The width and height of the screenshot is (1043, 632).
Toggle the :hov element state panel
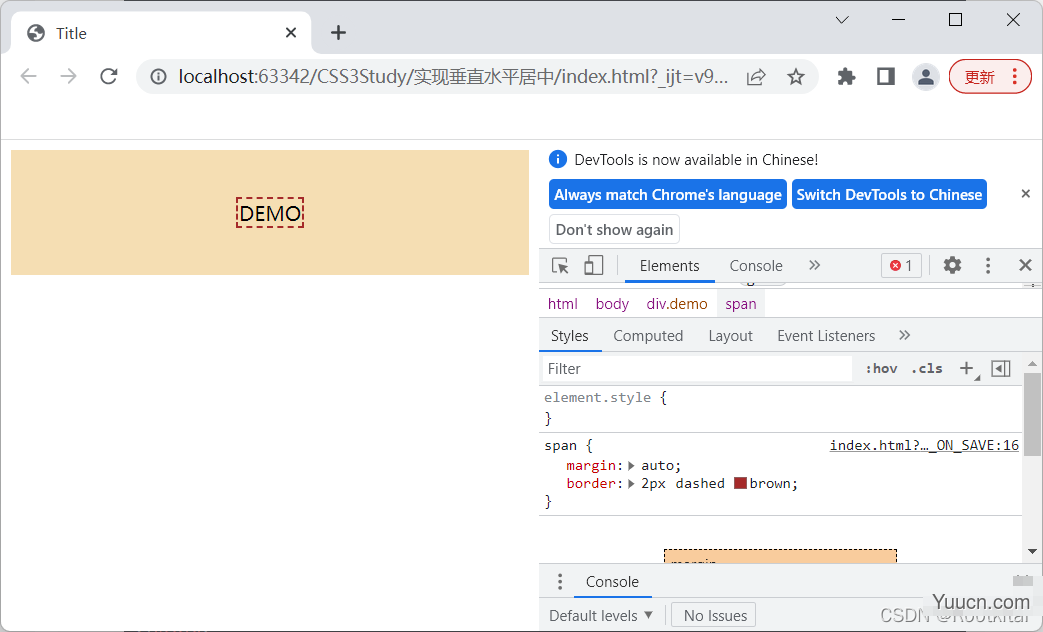point(881,369)
